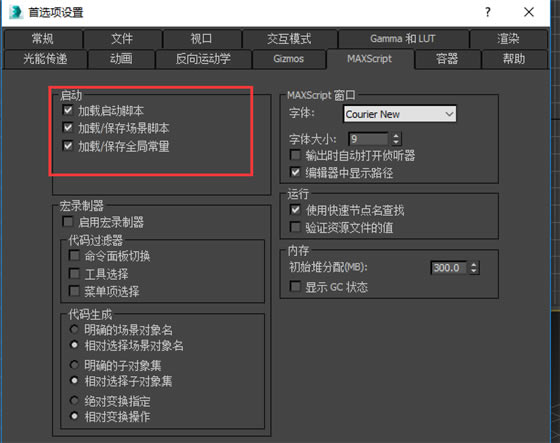Screen dimensions: 560x443
Task: Open the 视口 tab
Action: [x=201, y=39]
